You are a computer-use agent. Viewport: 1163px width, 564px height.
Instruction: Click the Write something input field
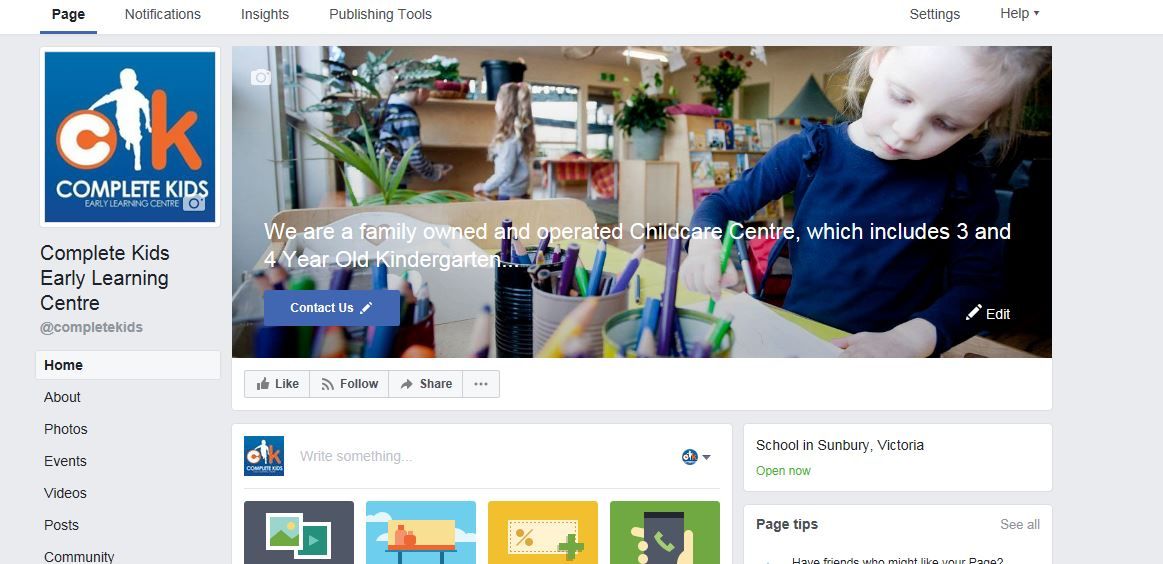click(x=482, y=456)
